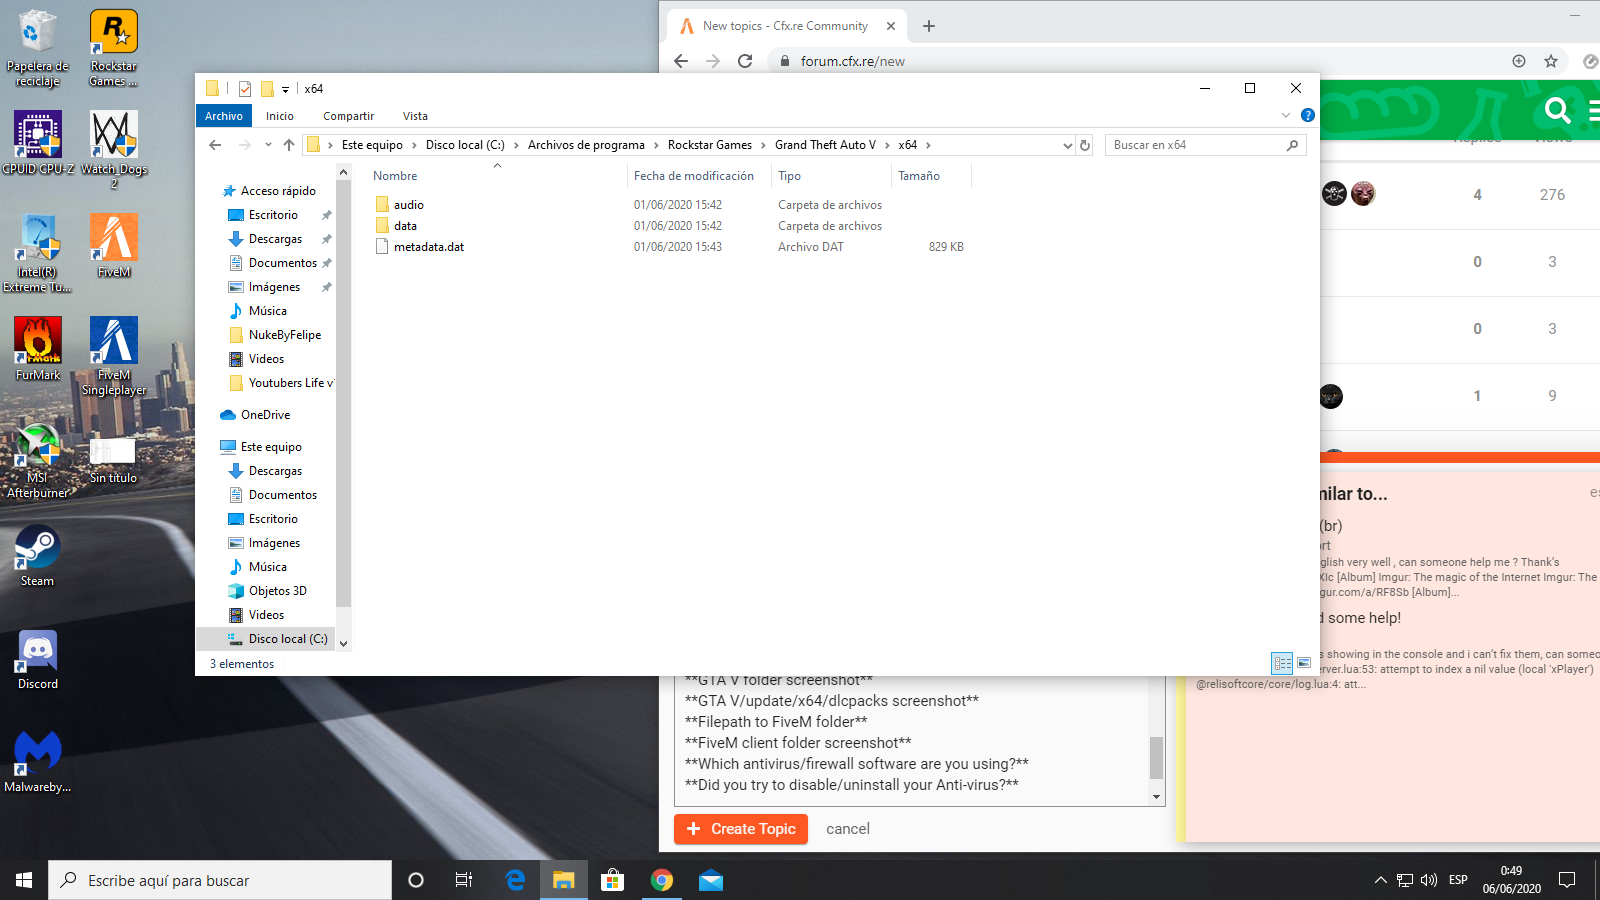Open the Archivo menu in File Explorer

point(223,116)
